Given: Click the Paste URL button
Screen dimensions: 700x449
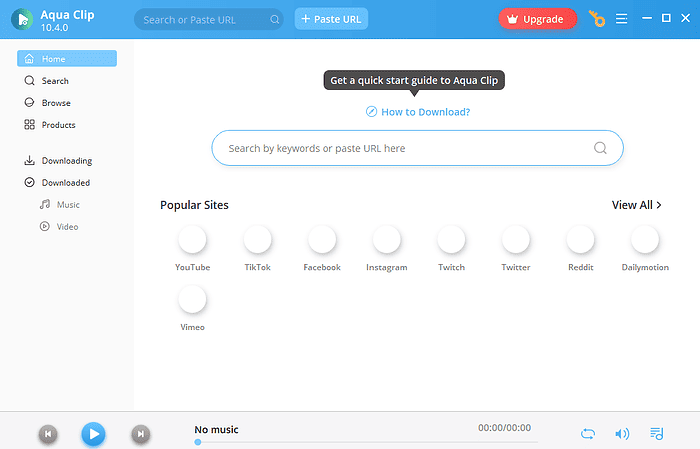Looking at the screenshot, I should pos(331,19).
